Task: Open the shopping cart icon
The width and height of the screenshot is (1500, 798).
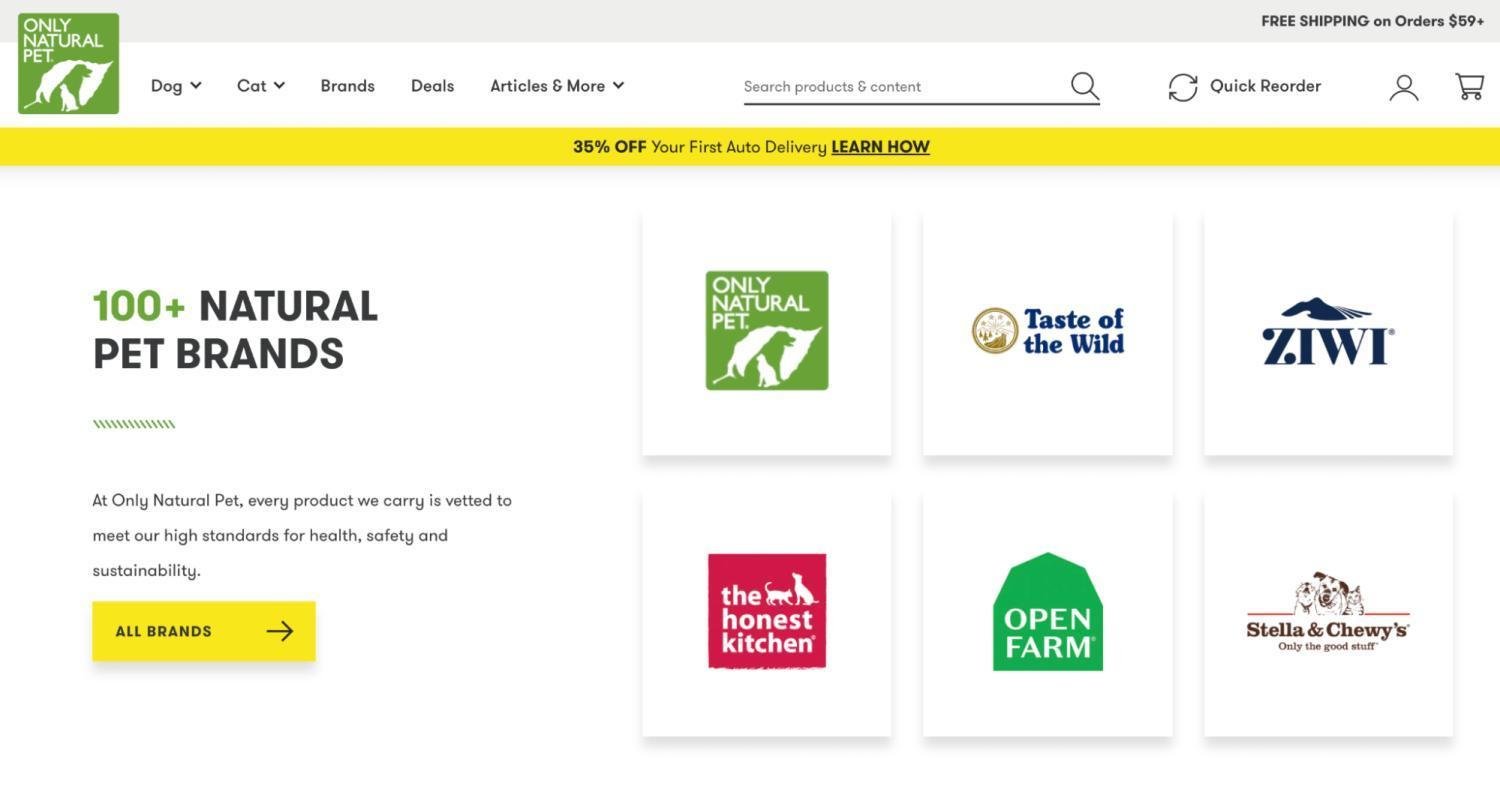Action: click(1469, 87)
